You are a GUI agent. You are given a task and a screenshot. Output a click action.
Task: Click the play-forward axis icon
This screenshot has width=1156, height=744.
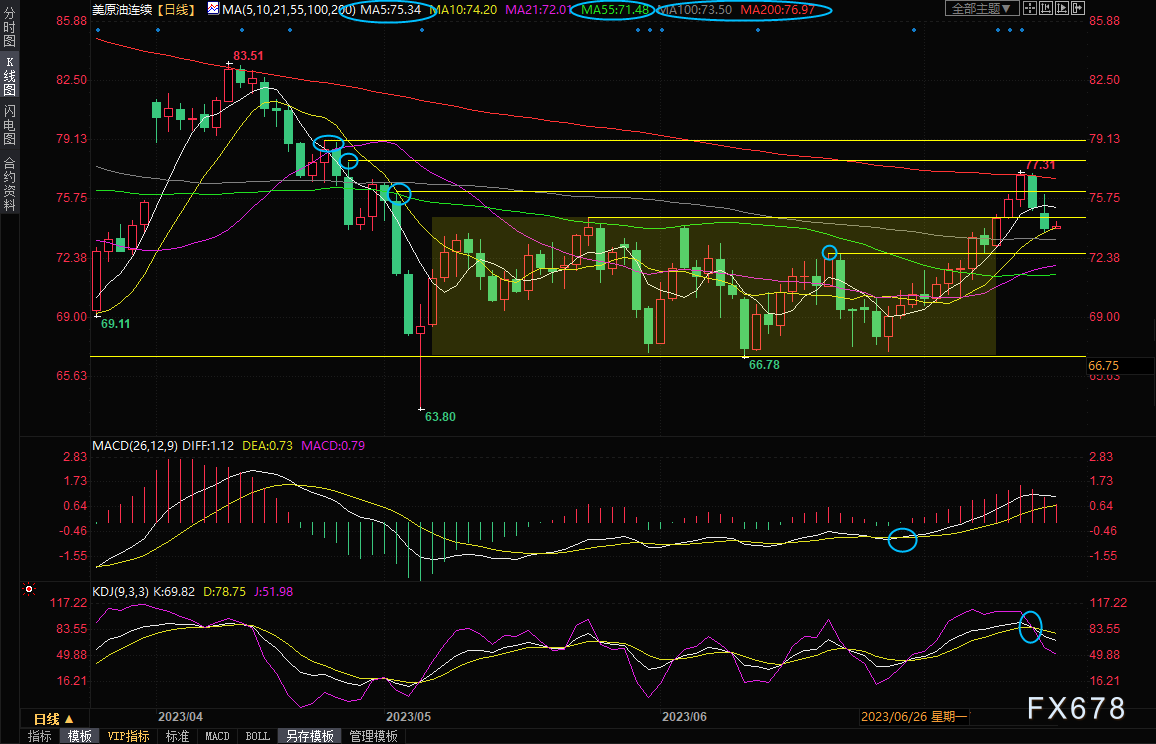tap(1062, 8)
